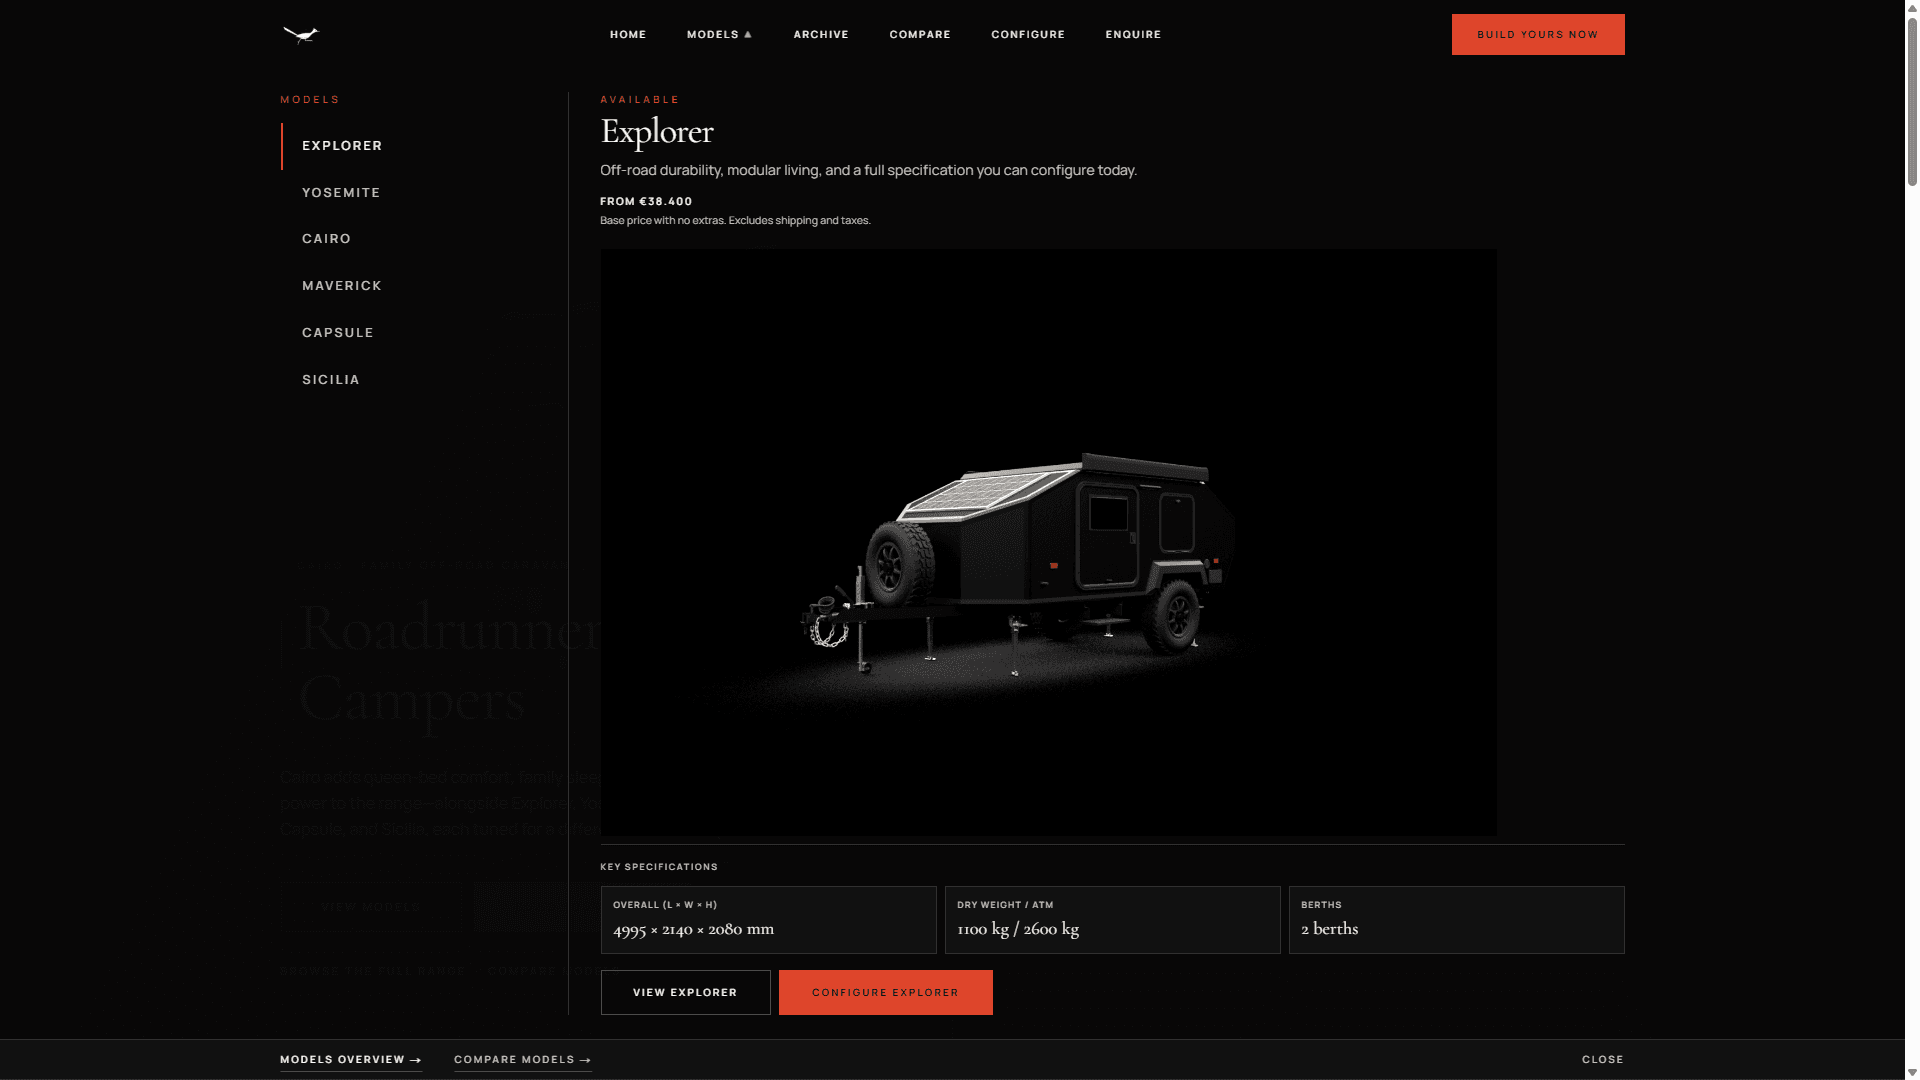Select the MAVERICK model in sidebar
The width and height of the screenshot is (1920, 1080).
(341, 285)
